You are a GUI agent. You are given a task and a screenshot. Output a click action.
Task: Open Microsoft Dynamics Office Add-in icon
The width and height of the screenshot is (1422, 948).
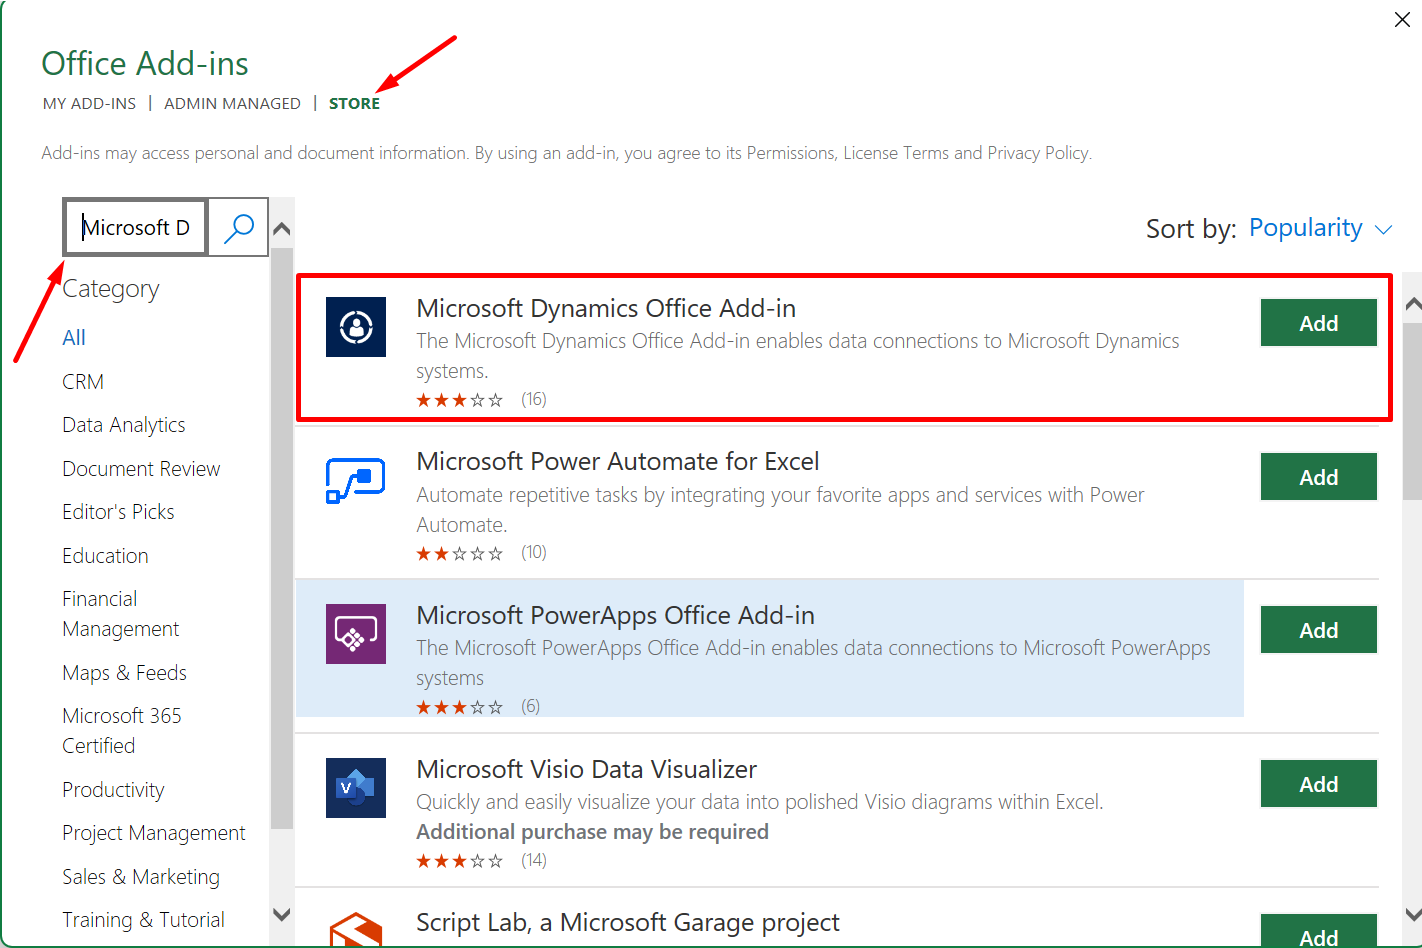356,327
